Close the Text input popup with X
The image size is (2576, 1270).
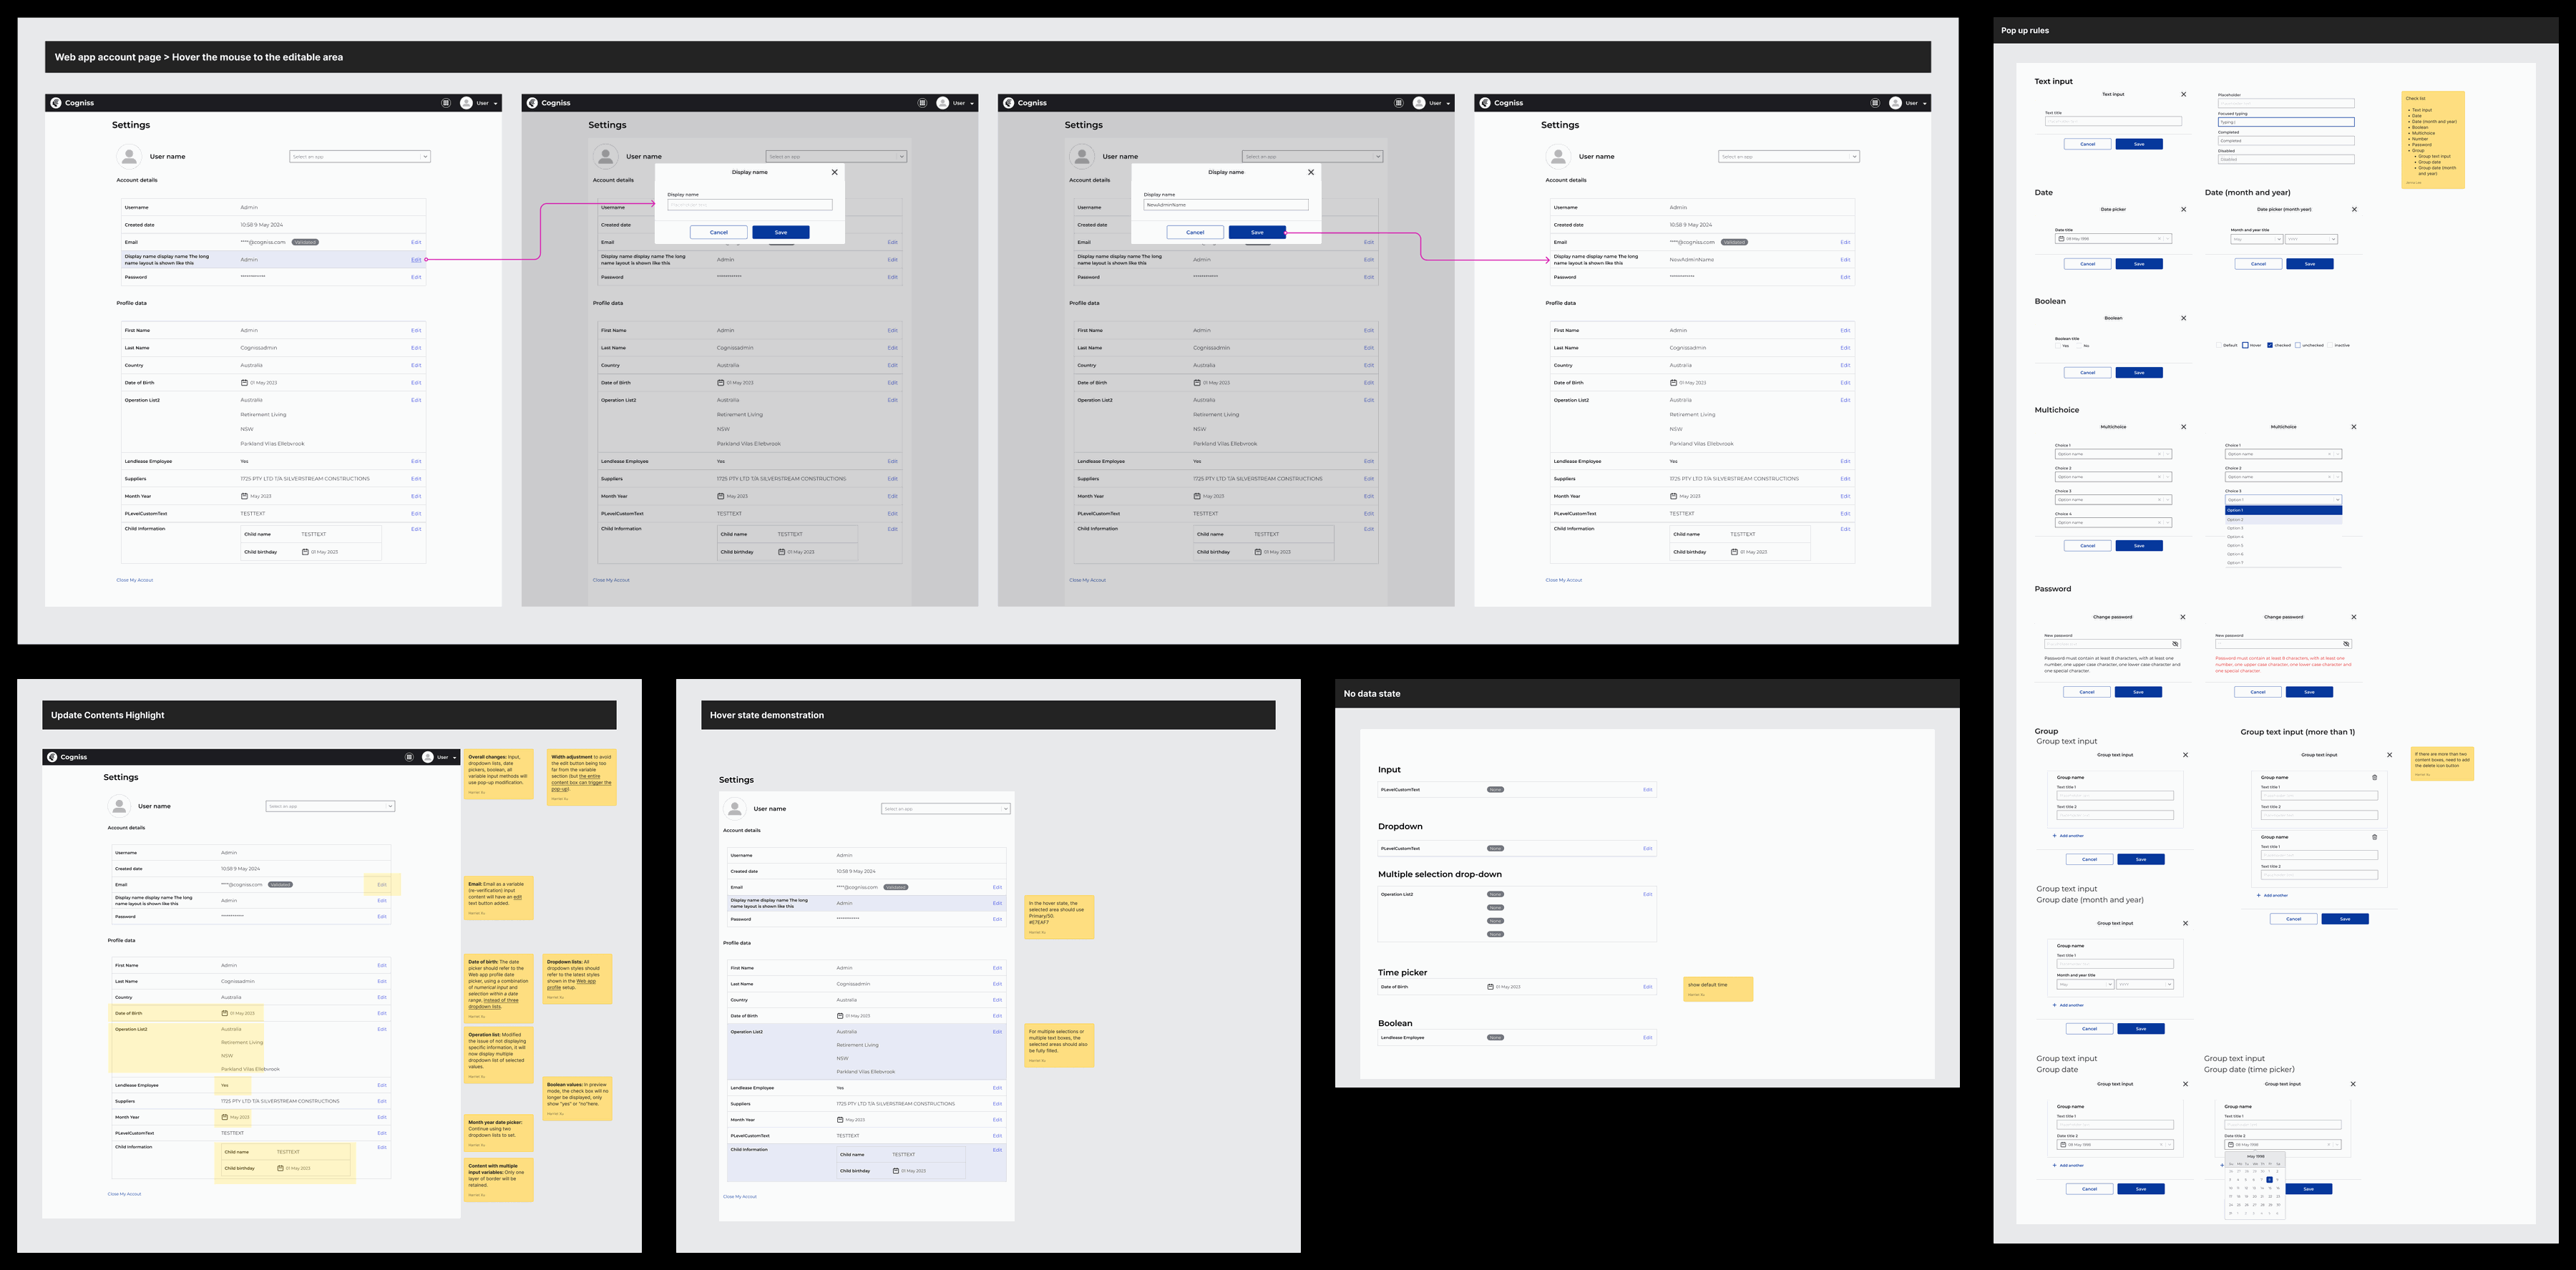2183,94
